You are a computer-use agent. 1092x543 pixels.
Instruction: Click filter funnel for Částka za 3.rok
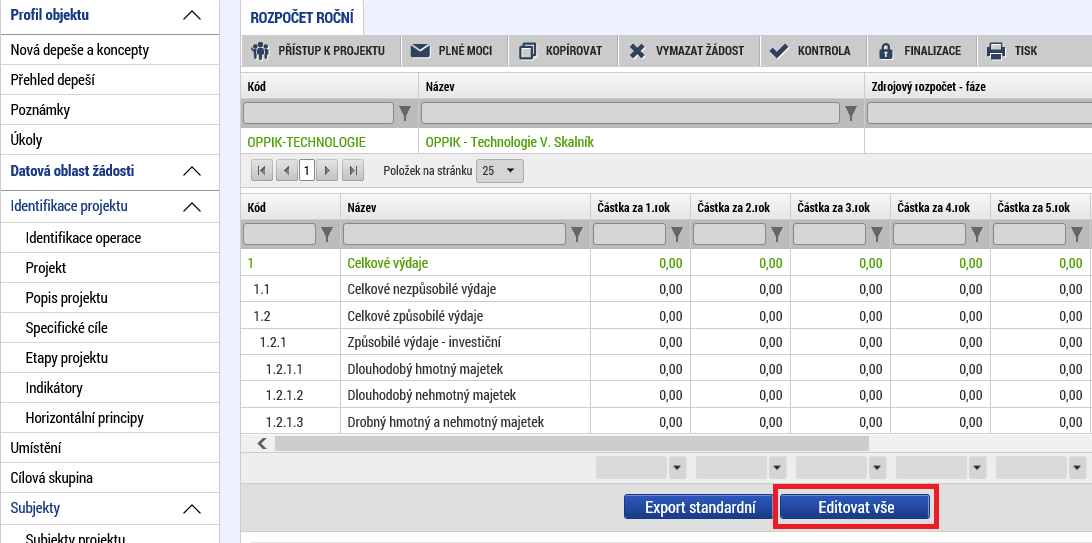coord(877,235)
